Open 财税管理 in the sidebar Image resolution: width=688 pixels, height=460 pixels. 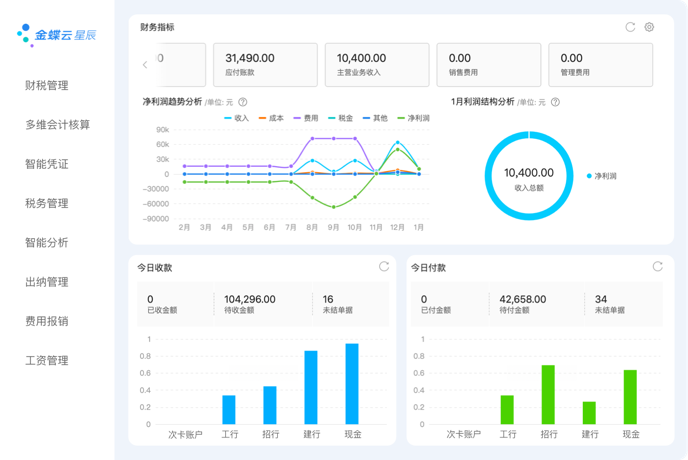click(47, 86)
